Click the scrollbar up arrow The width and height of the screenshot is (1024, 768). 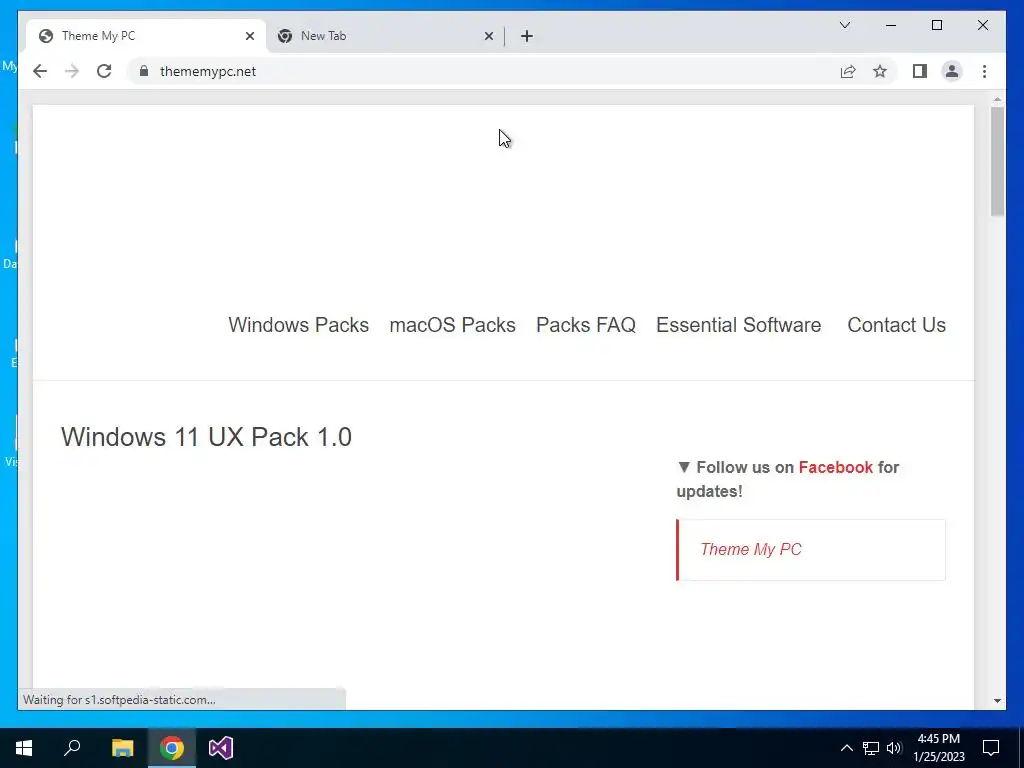pyautogui.click(x=997, y=99)
